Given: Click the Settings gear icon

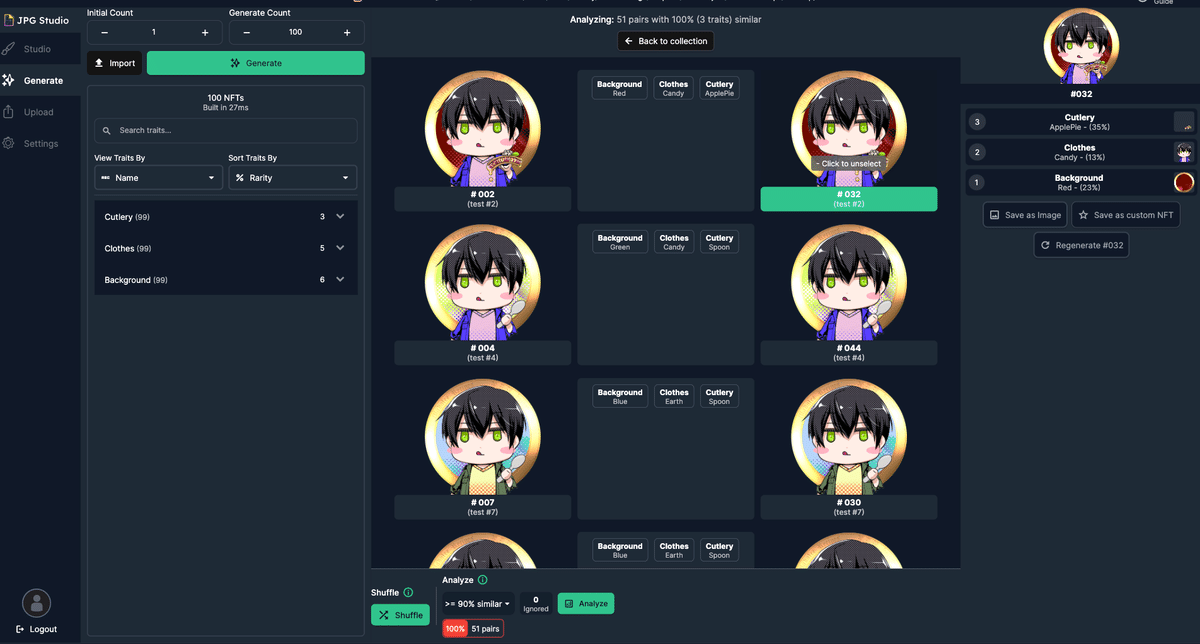Looking at the screenshot, I should coord(9,143).
